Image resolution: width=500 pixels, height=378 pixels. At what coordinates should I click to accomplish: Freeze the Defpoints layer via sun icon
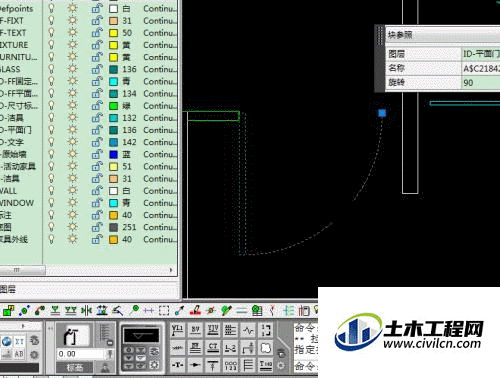(x=72, y=8)
